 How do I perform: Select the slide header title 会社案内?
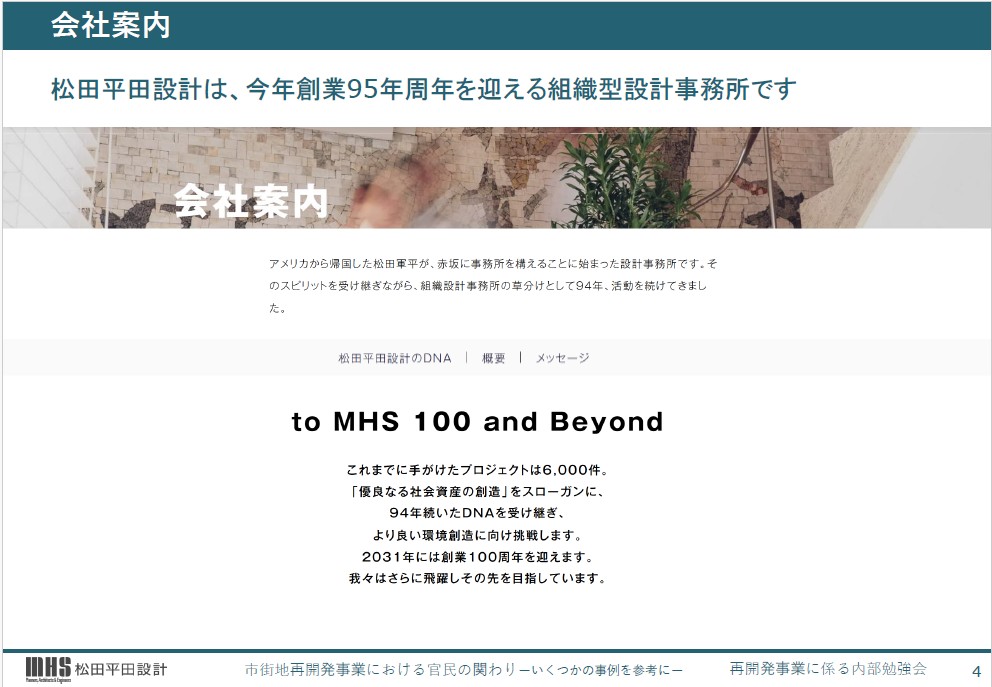[x=111, y=25]
